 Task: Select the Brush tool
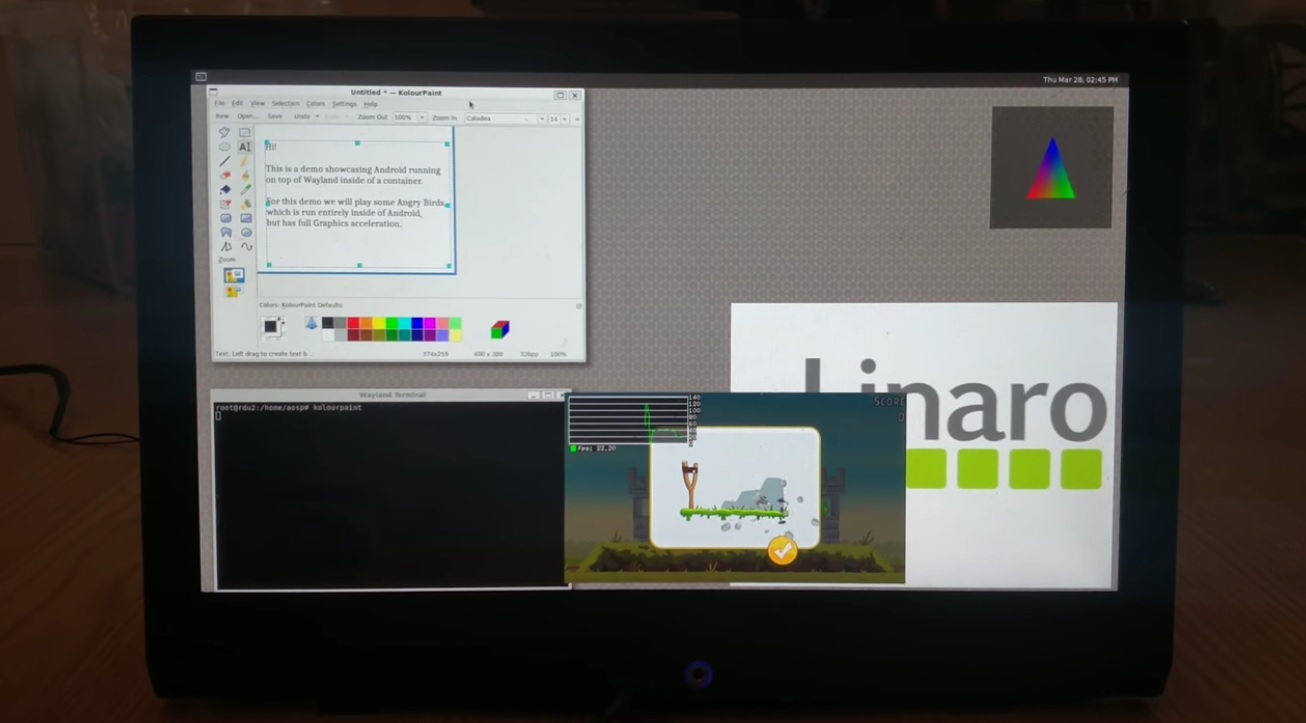245,175
